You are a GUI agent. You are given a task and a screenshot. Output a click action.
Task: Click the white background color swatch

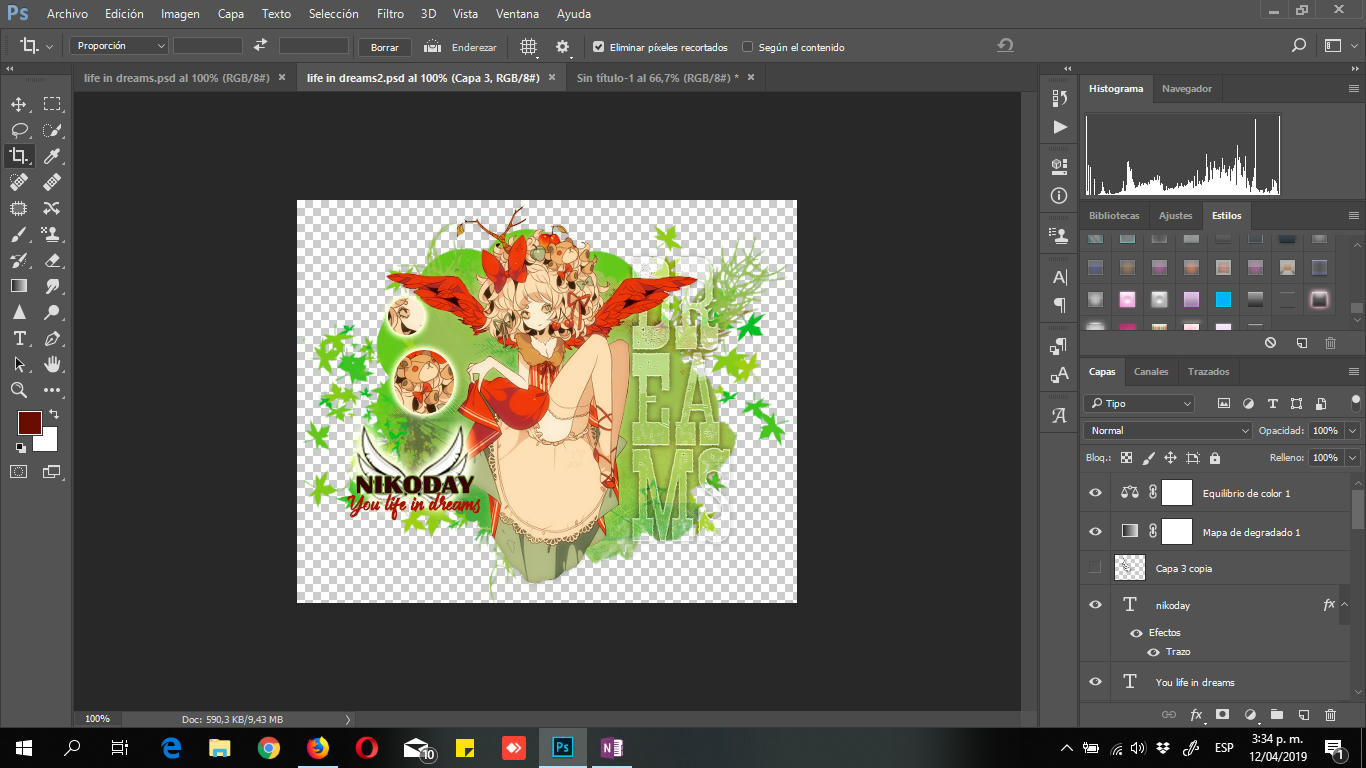pyautogui.click(x=47, y=439)
